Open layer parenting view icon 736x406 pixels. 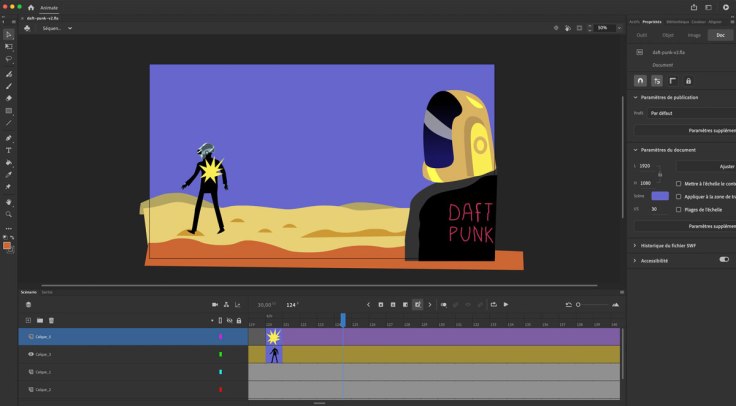[x=226, y=305]
